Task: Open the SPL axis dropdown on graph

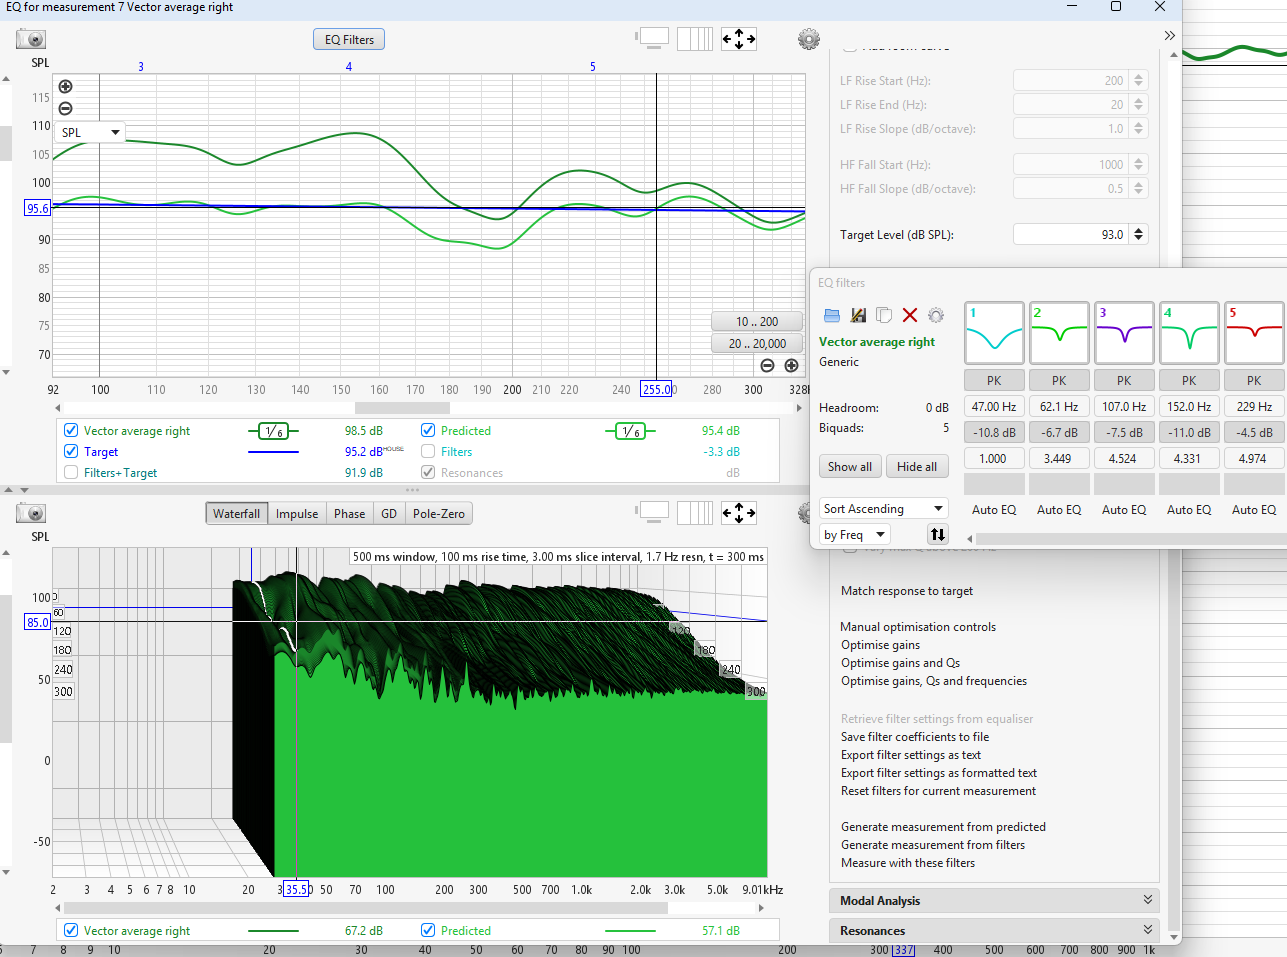Action: point(90,132)
